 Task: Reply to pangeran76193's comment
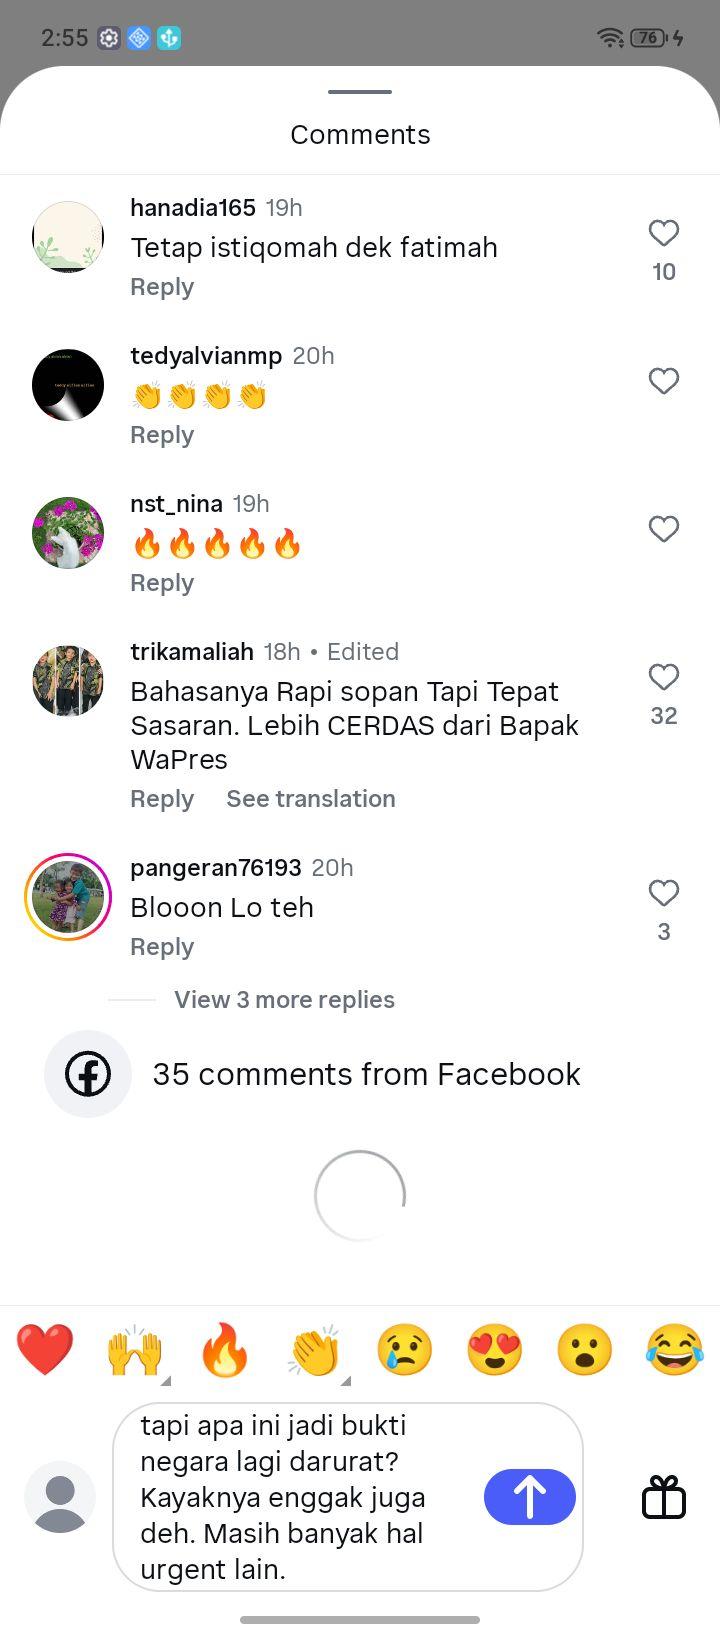click(x=162, y=947)
